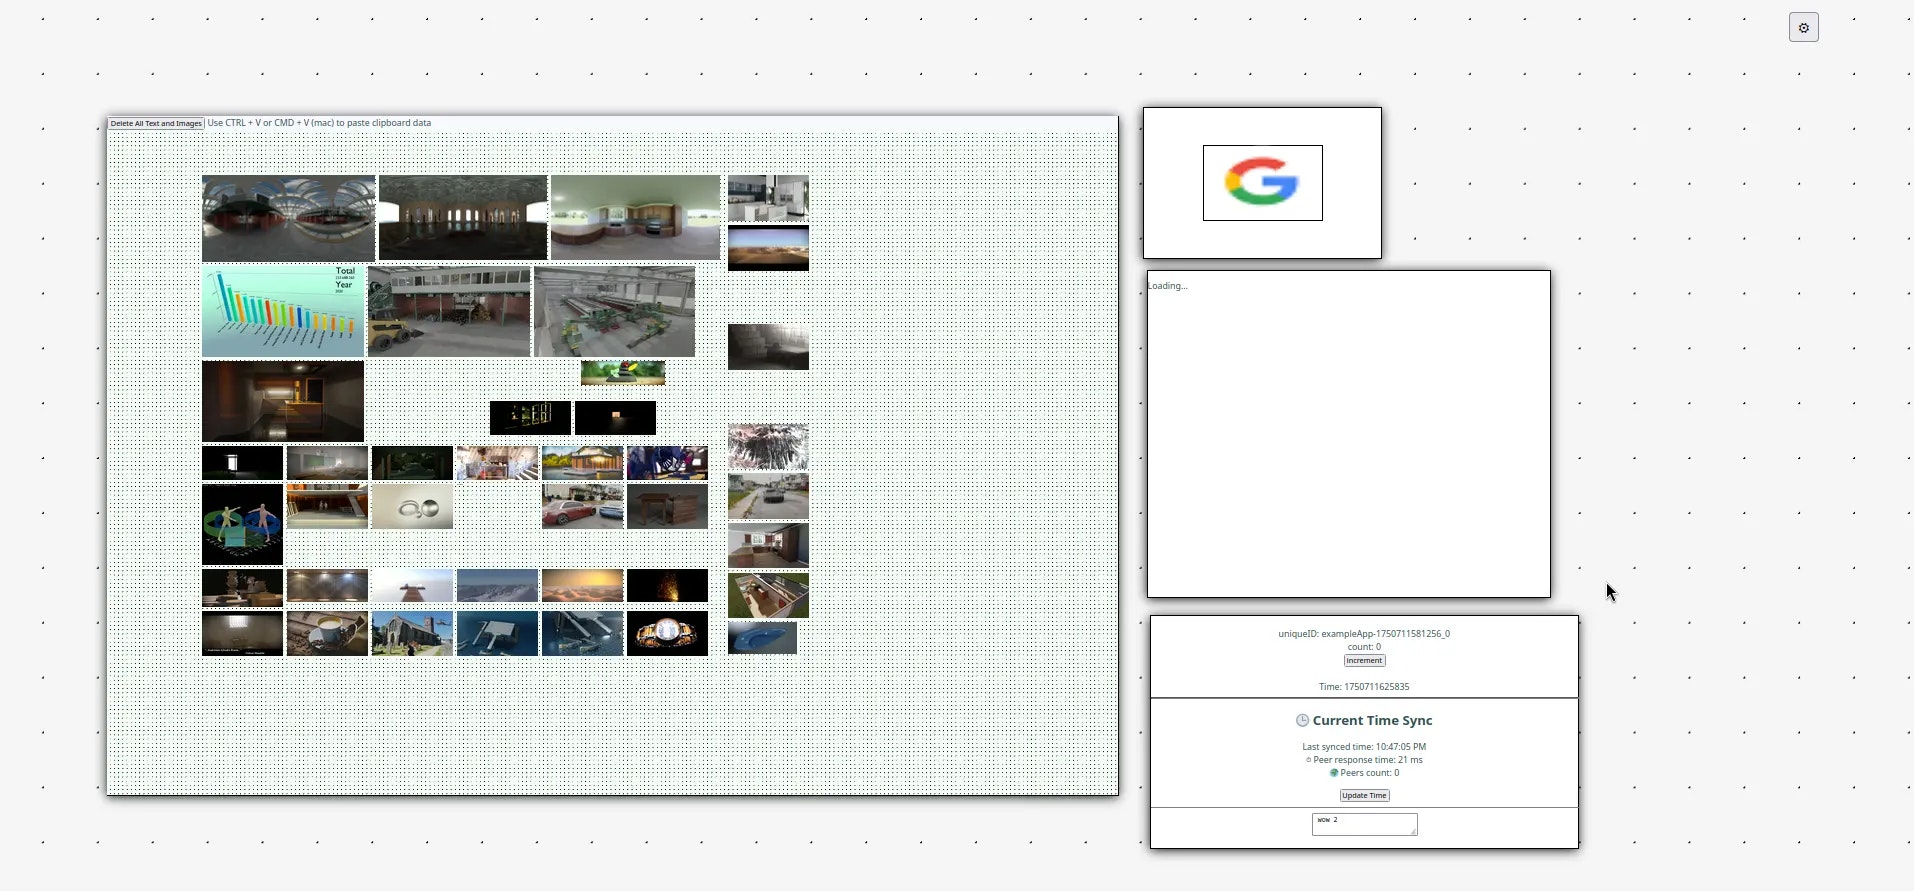Click the paste clipboard data hint text
This screenshot has width=1914, height=891.
tap(319, 123)
